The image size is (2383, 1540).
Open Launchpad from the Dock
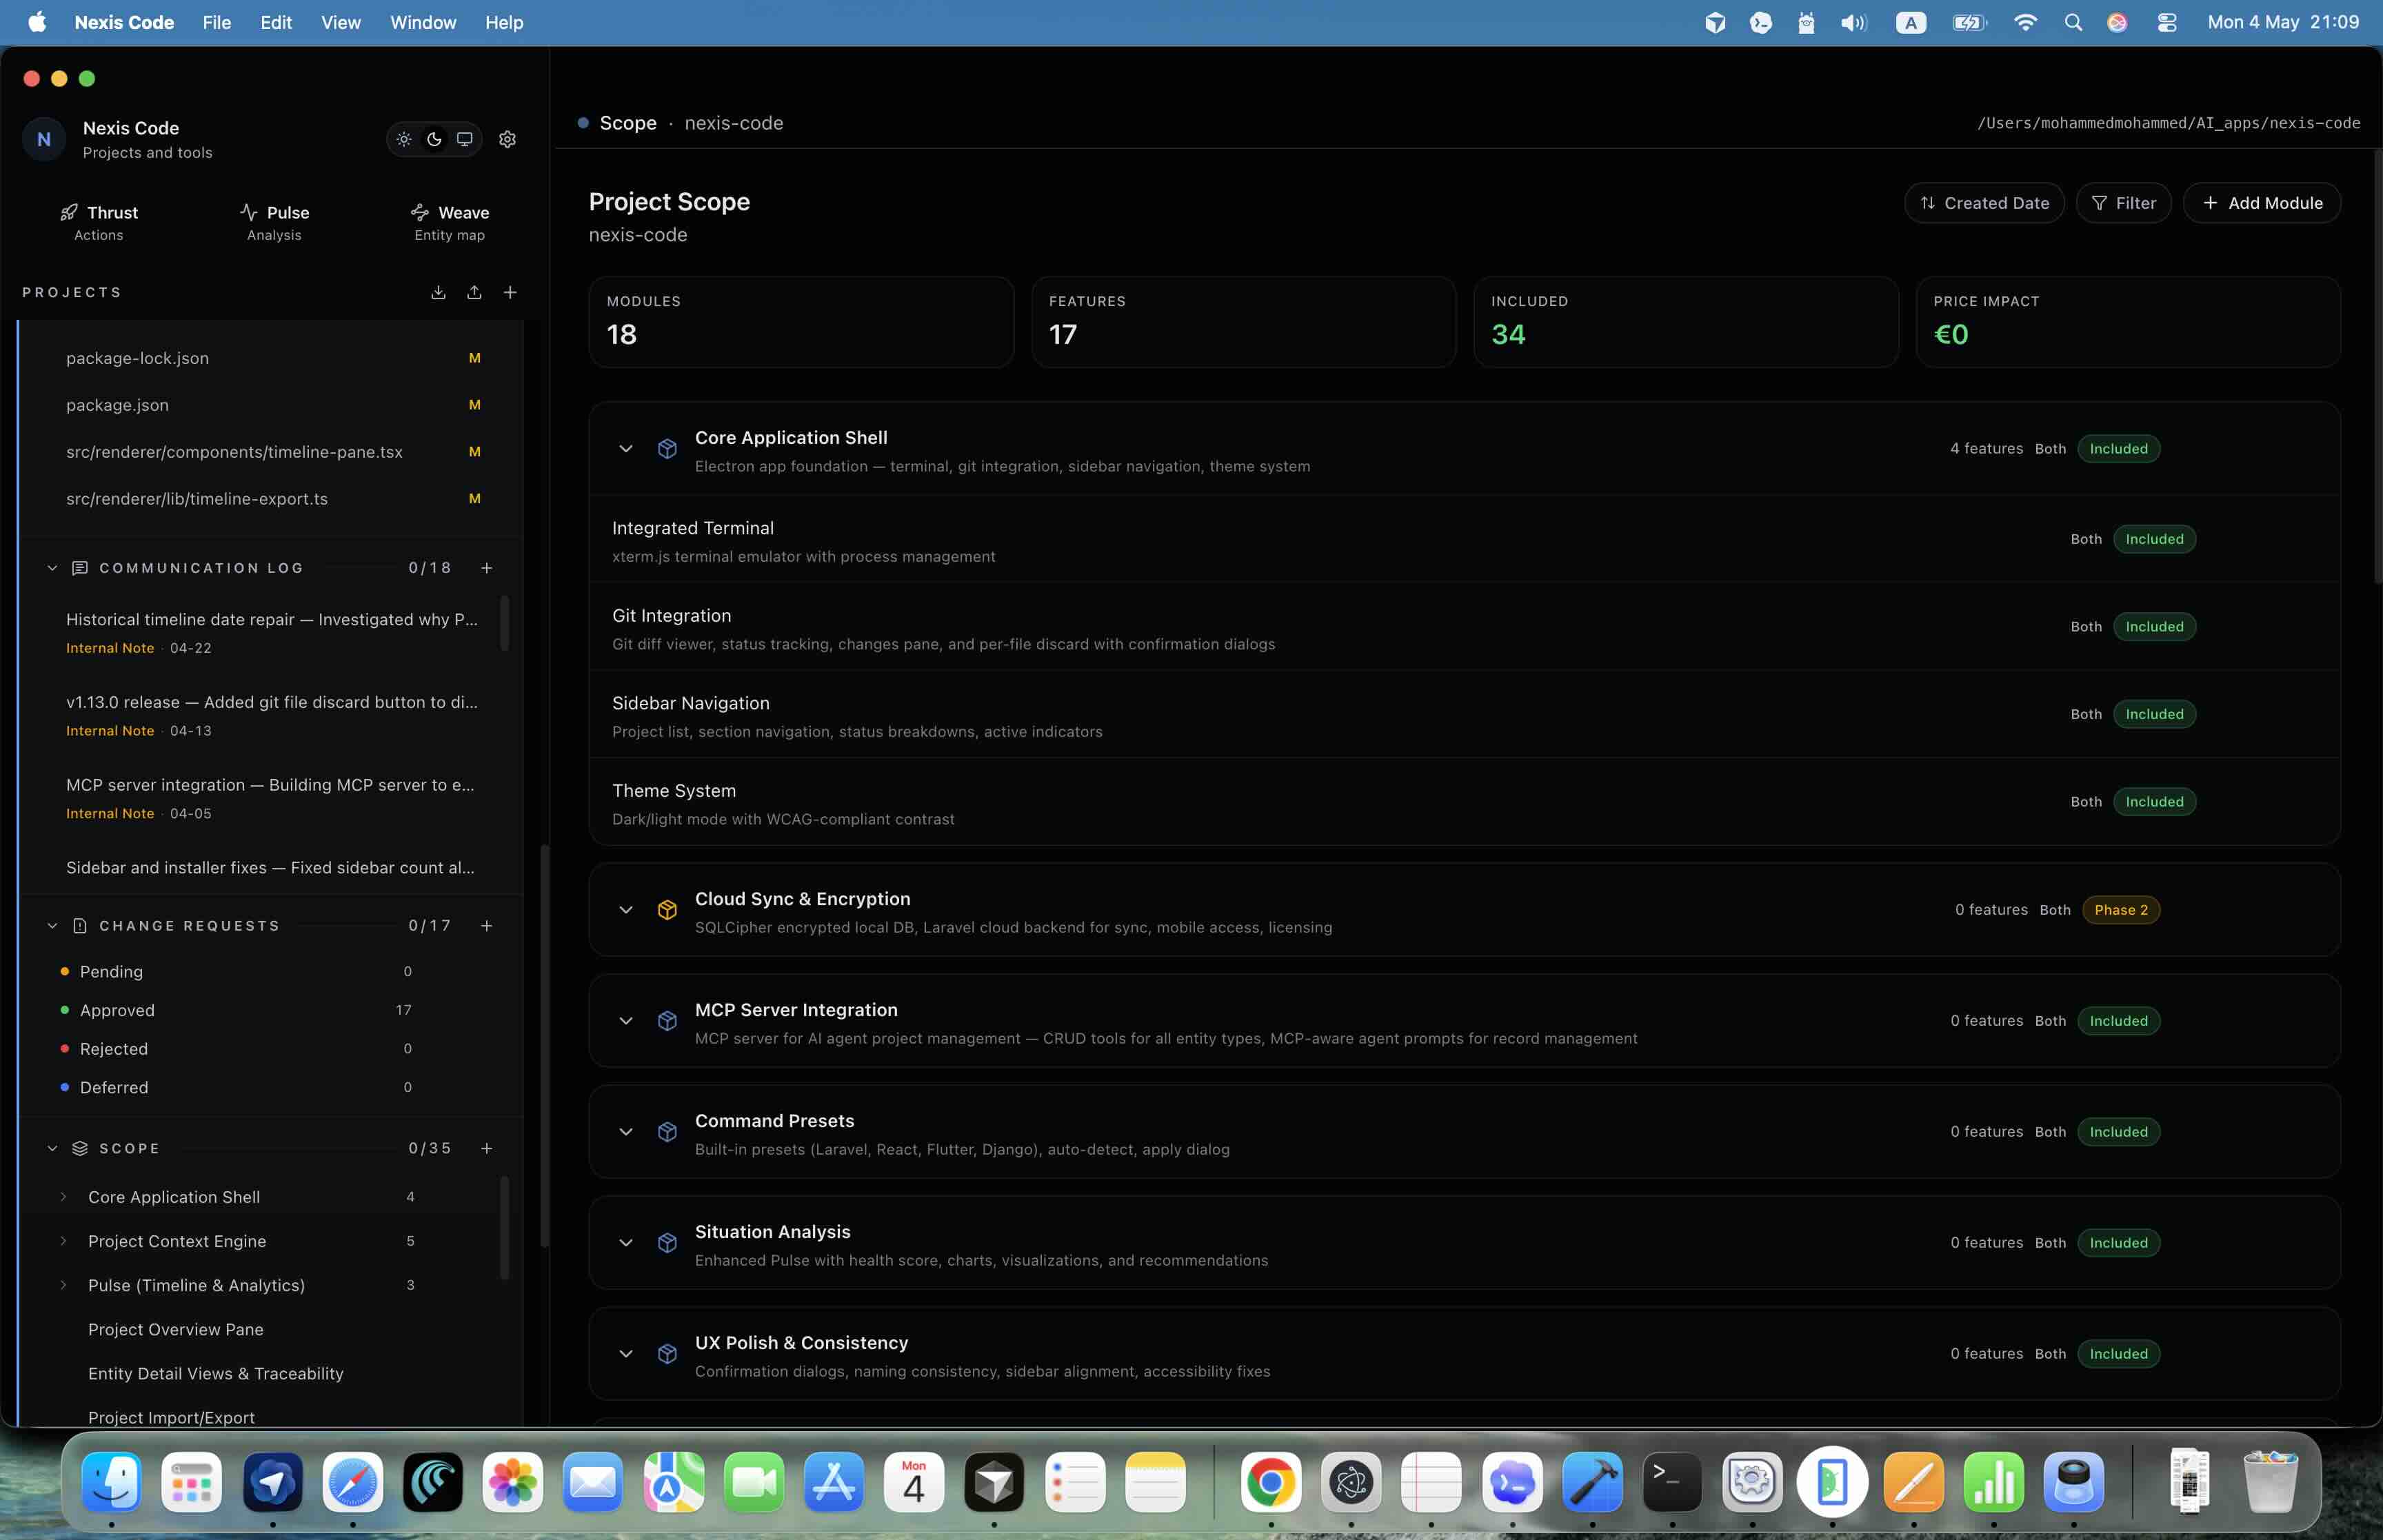click(191, 1481)
